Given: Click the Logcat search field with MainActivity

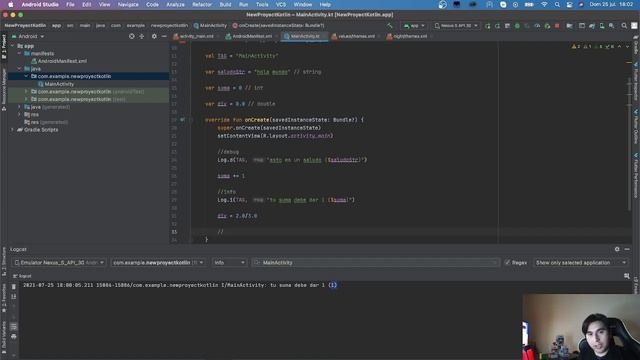Looking at the screenshot, I should pyautogui.click(x=376, y=262).
